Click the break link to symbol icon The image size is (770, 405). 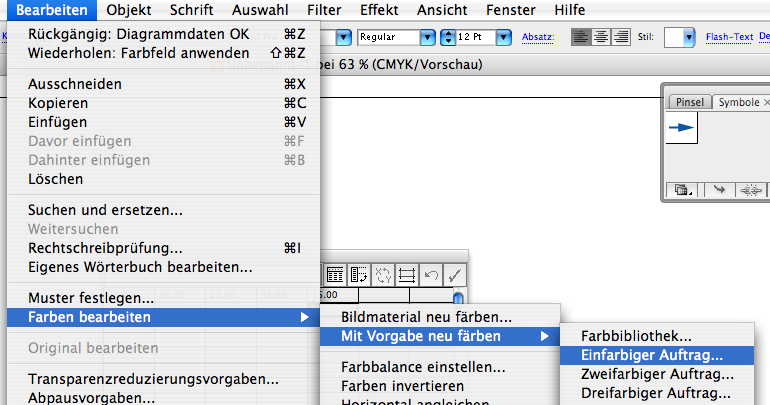coord(751,189)
